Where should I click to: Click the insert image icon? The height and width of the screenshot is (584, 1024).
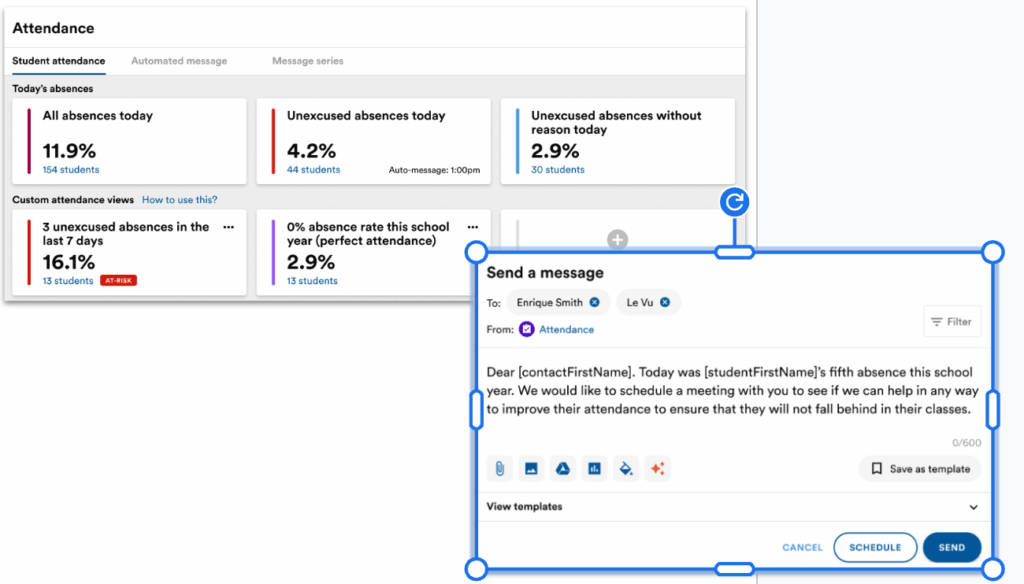(x=531, y=468)
